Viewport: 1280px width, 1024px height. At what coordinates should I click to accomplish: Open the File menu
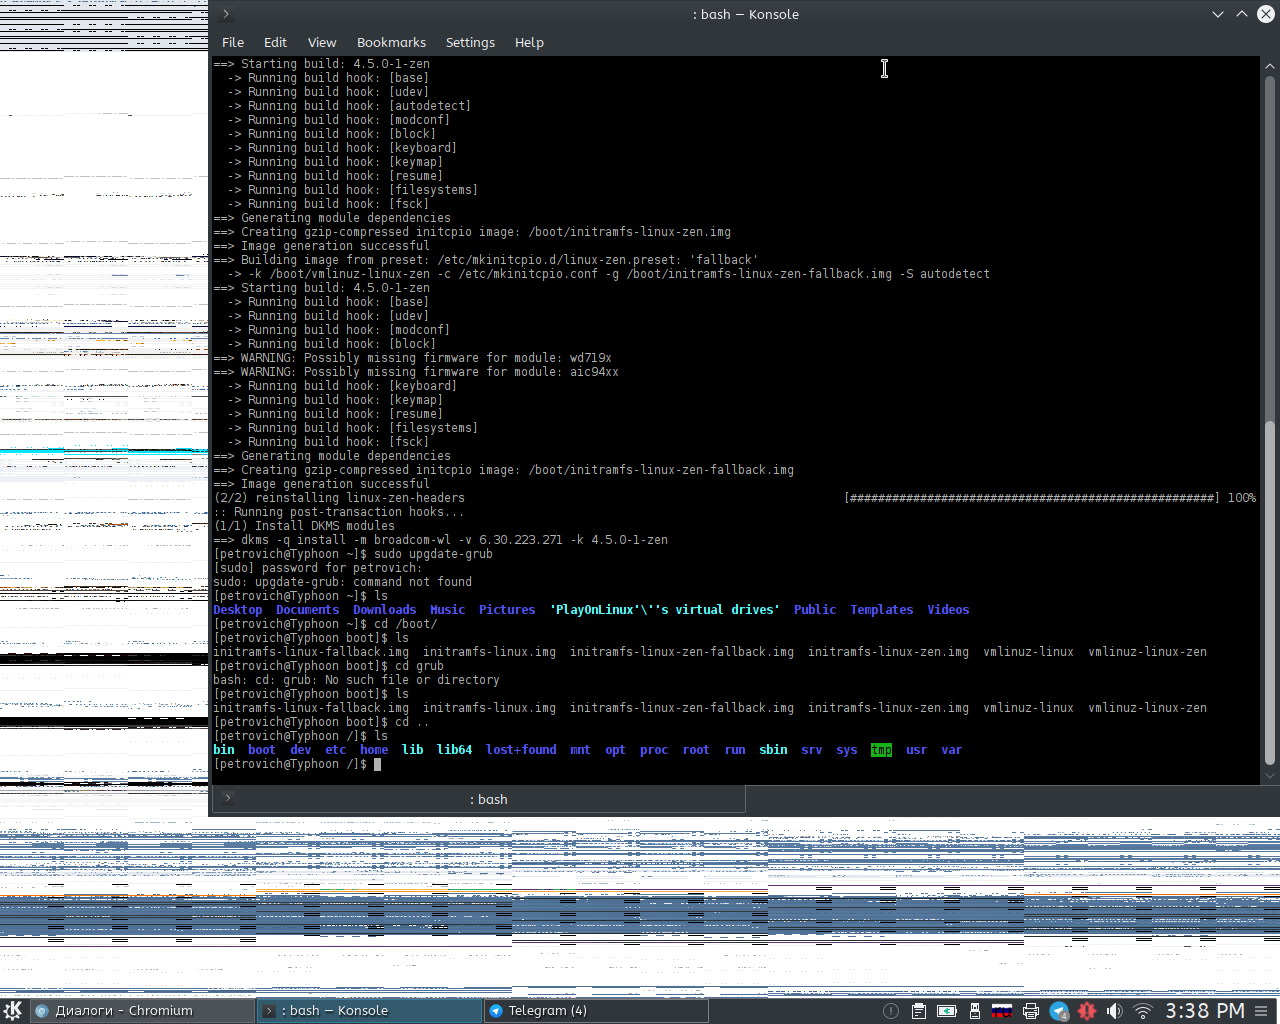[233, 42]
